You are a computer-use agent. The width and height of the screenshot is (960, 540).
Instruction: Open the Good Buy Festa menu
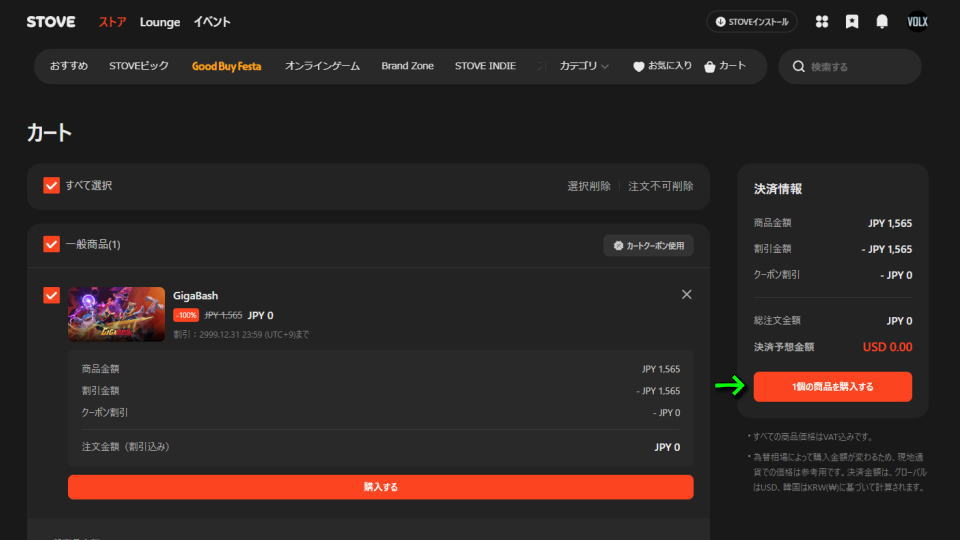click(226, 66)
